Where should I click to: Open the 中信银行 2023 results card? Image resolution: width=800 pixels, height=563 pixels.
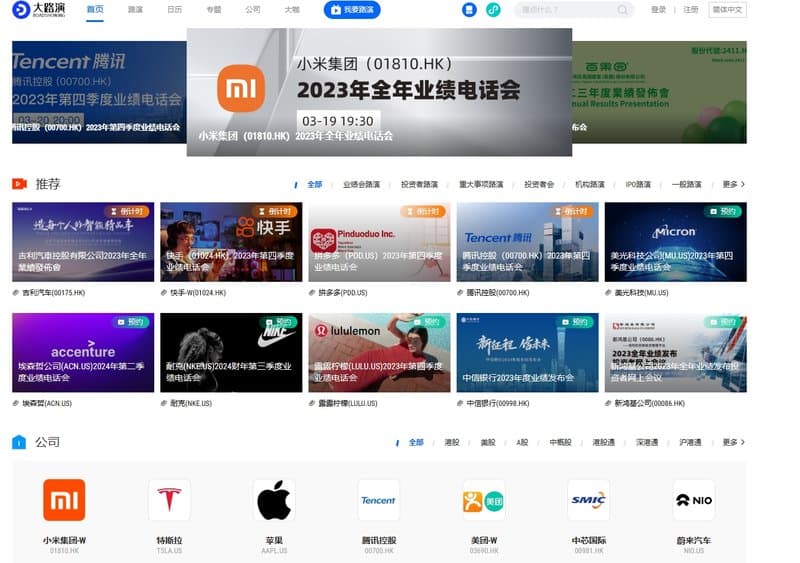tap(528, 353)
